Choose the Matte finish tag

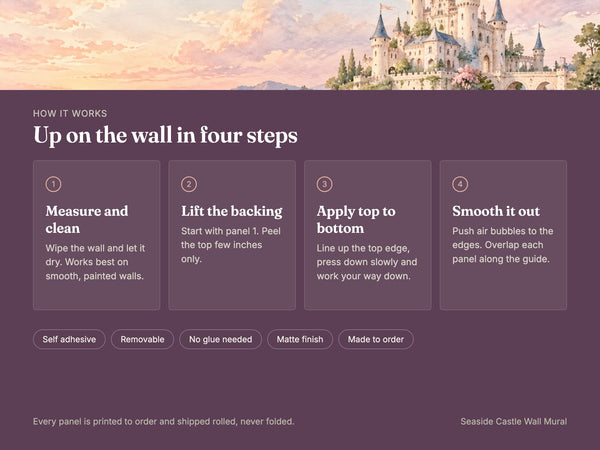[x=300, y=339]
